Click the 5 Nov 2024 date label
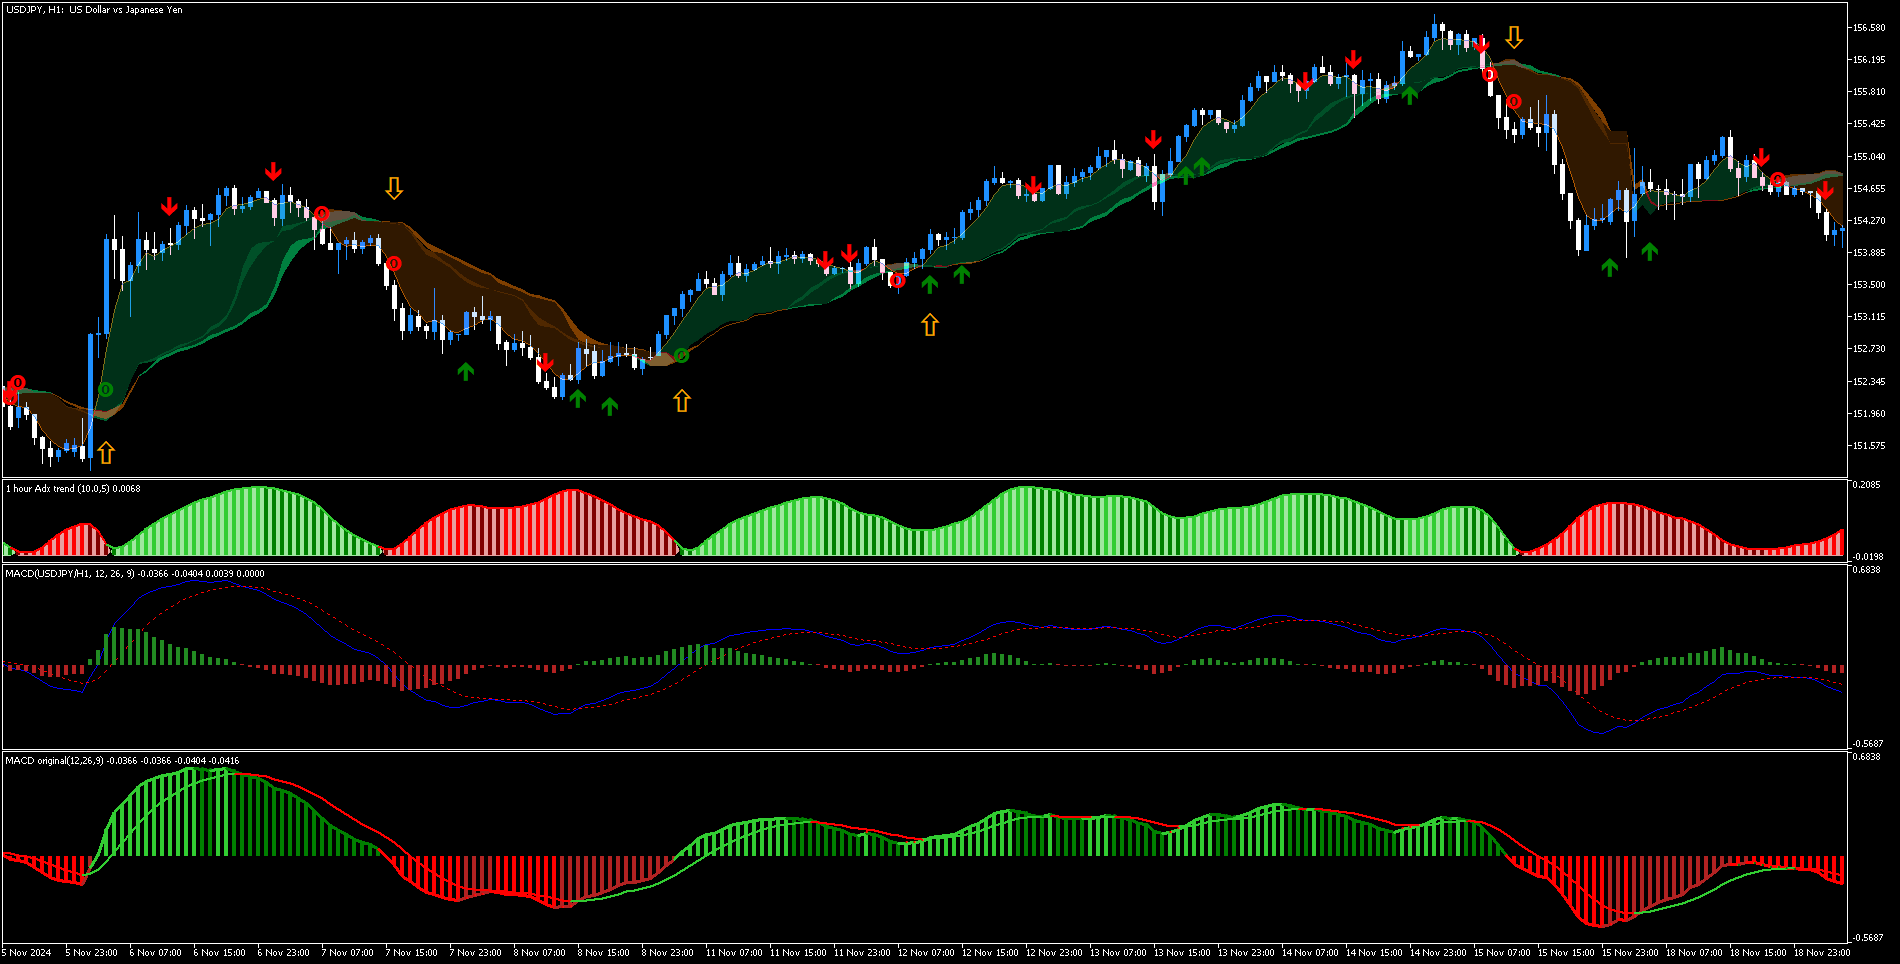The width and height of the screenshot is (1900, 964). (28, 953)
